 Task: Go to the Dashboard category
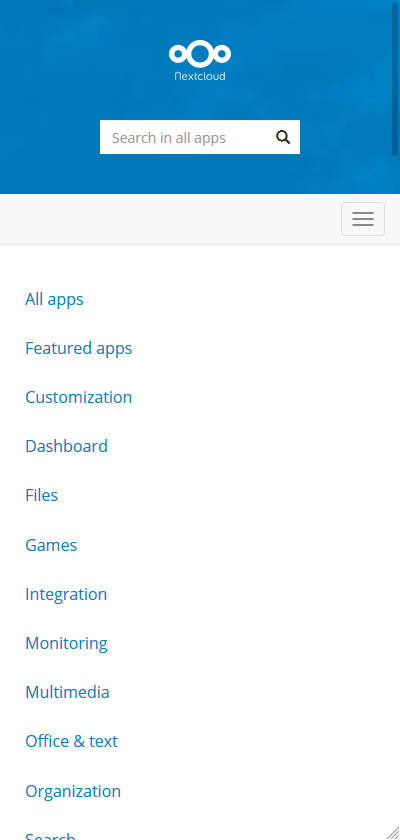click(x=66, y=446)
